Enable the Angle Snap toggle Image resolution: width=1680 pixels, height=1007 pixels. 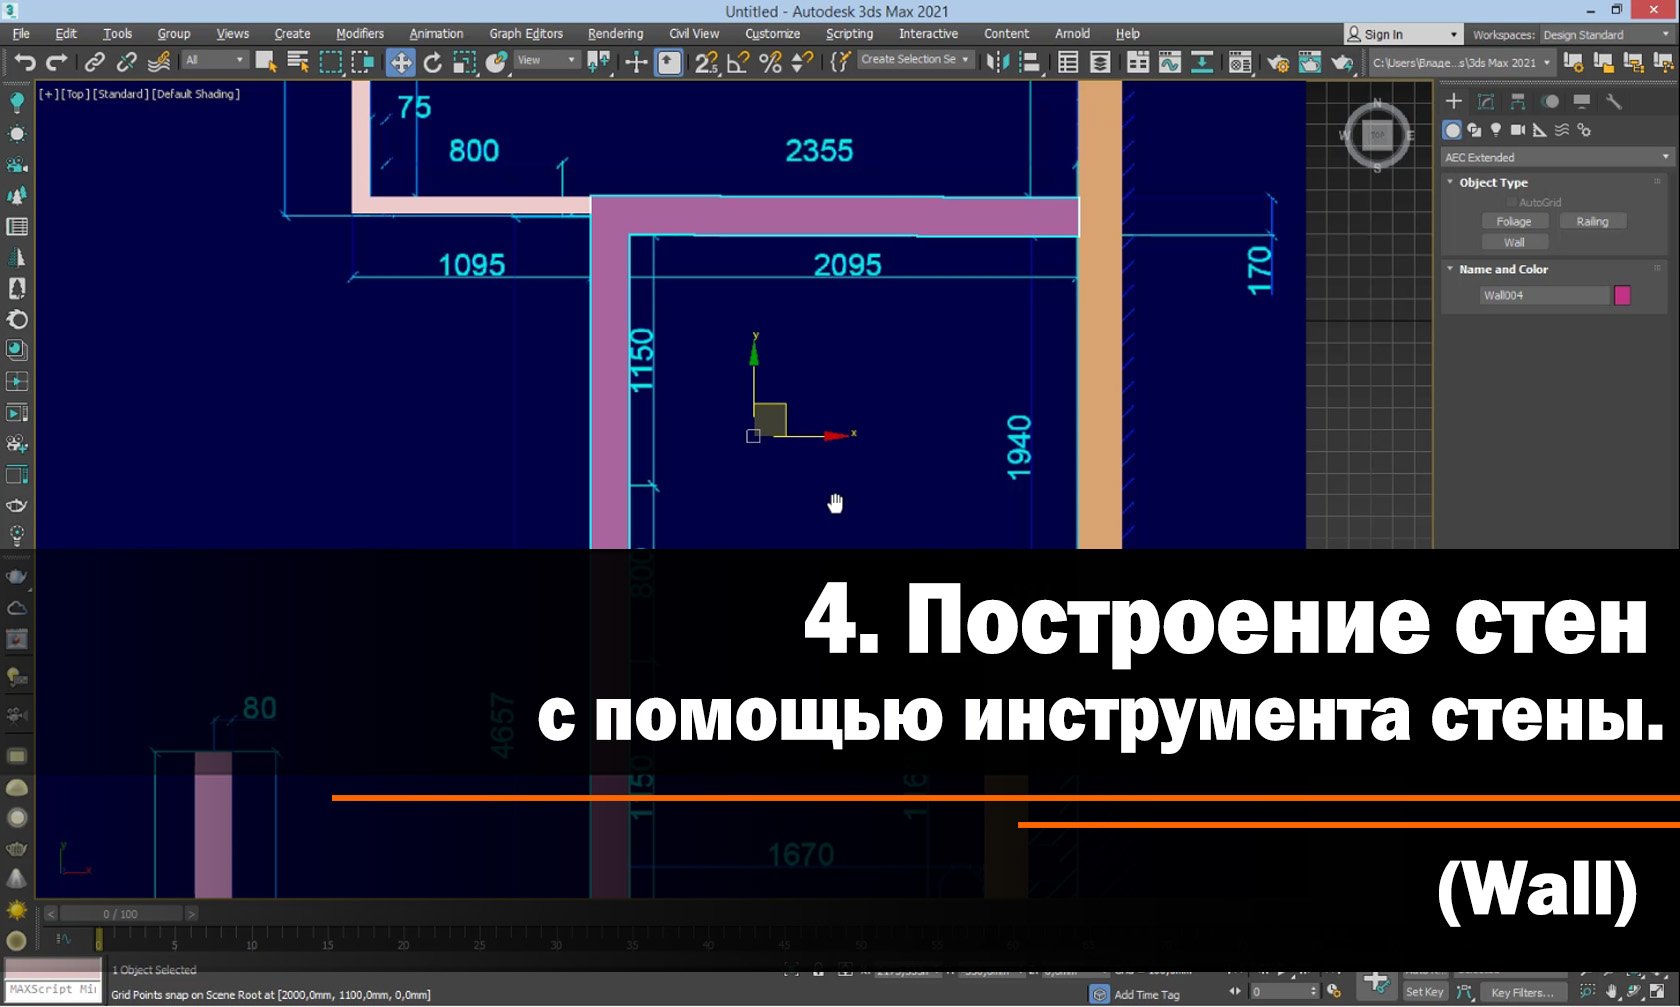(737, 62)
